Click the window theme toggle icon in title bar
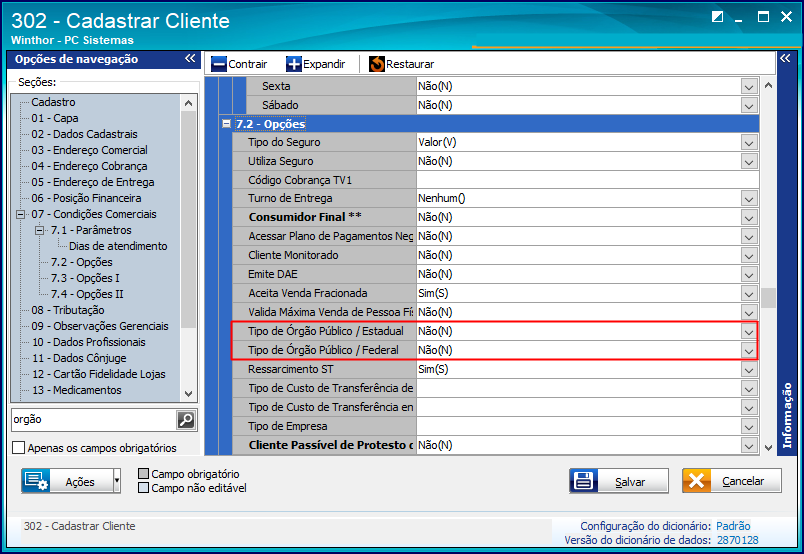 (717, 17)
